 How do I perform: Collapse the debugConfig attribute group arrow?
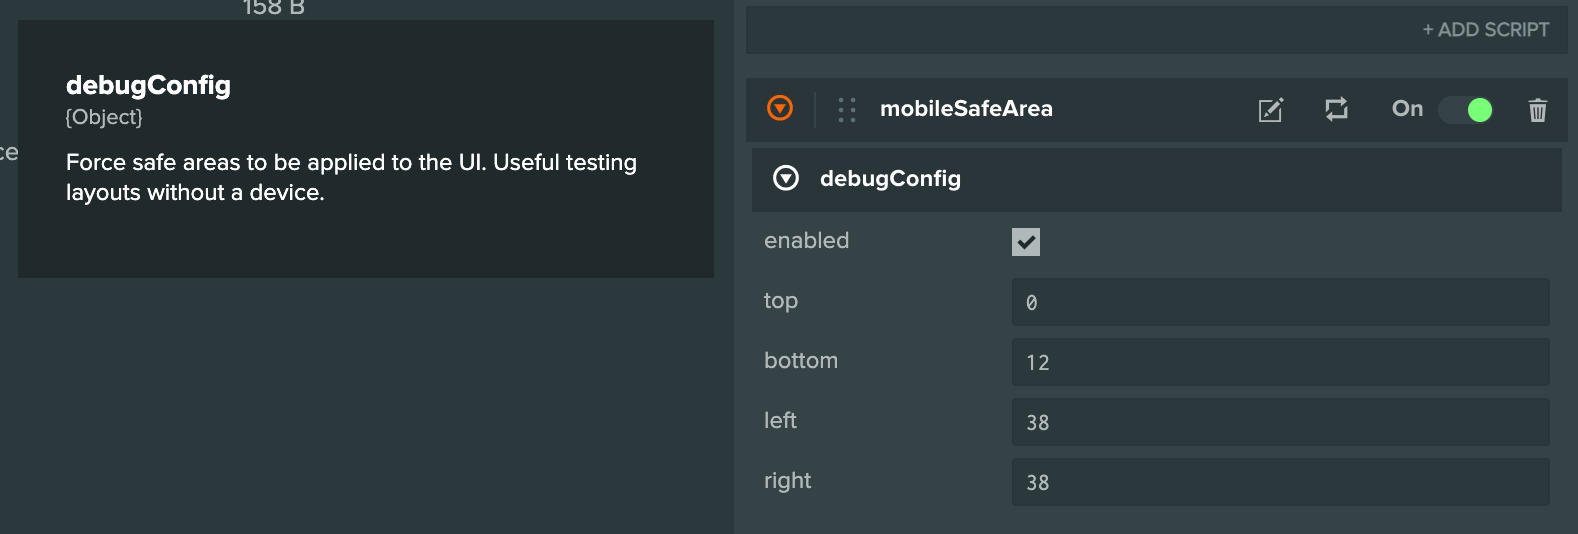pyautogui.click(x=786, y=178)
